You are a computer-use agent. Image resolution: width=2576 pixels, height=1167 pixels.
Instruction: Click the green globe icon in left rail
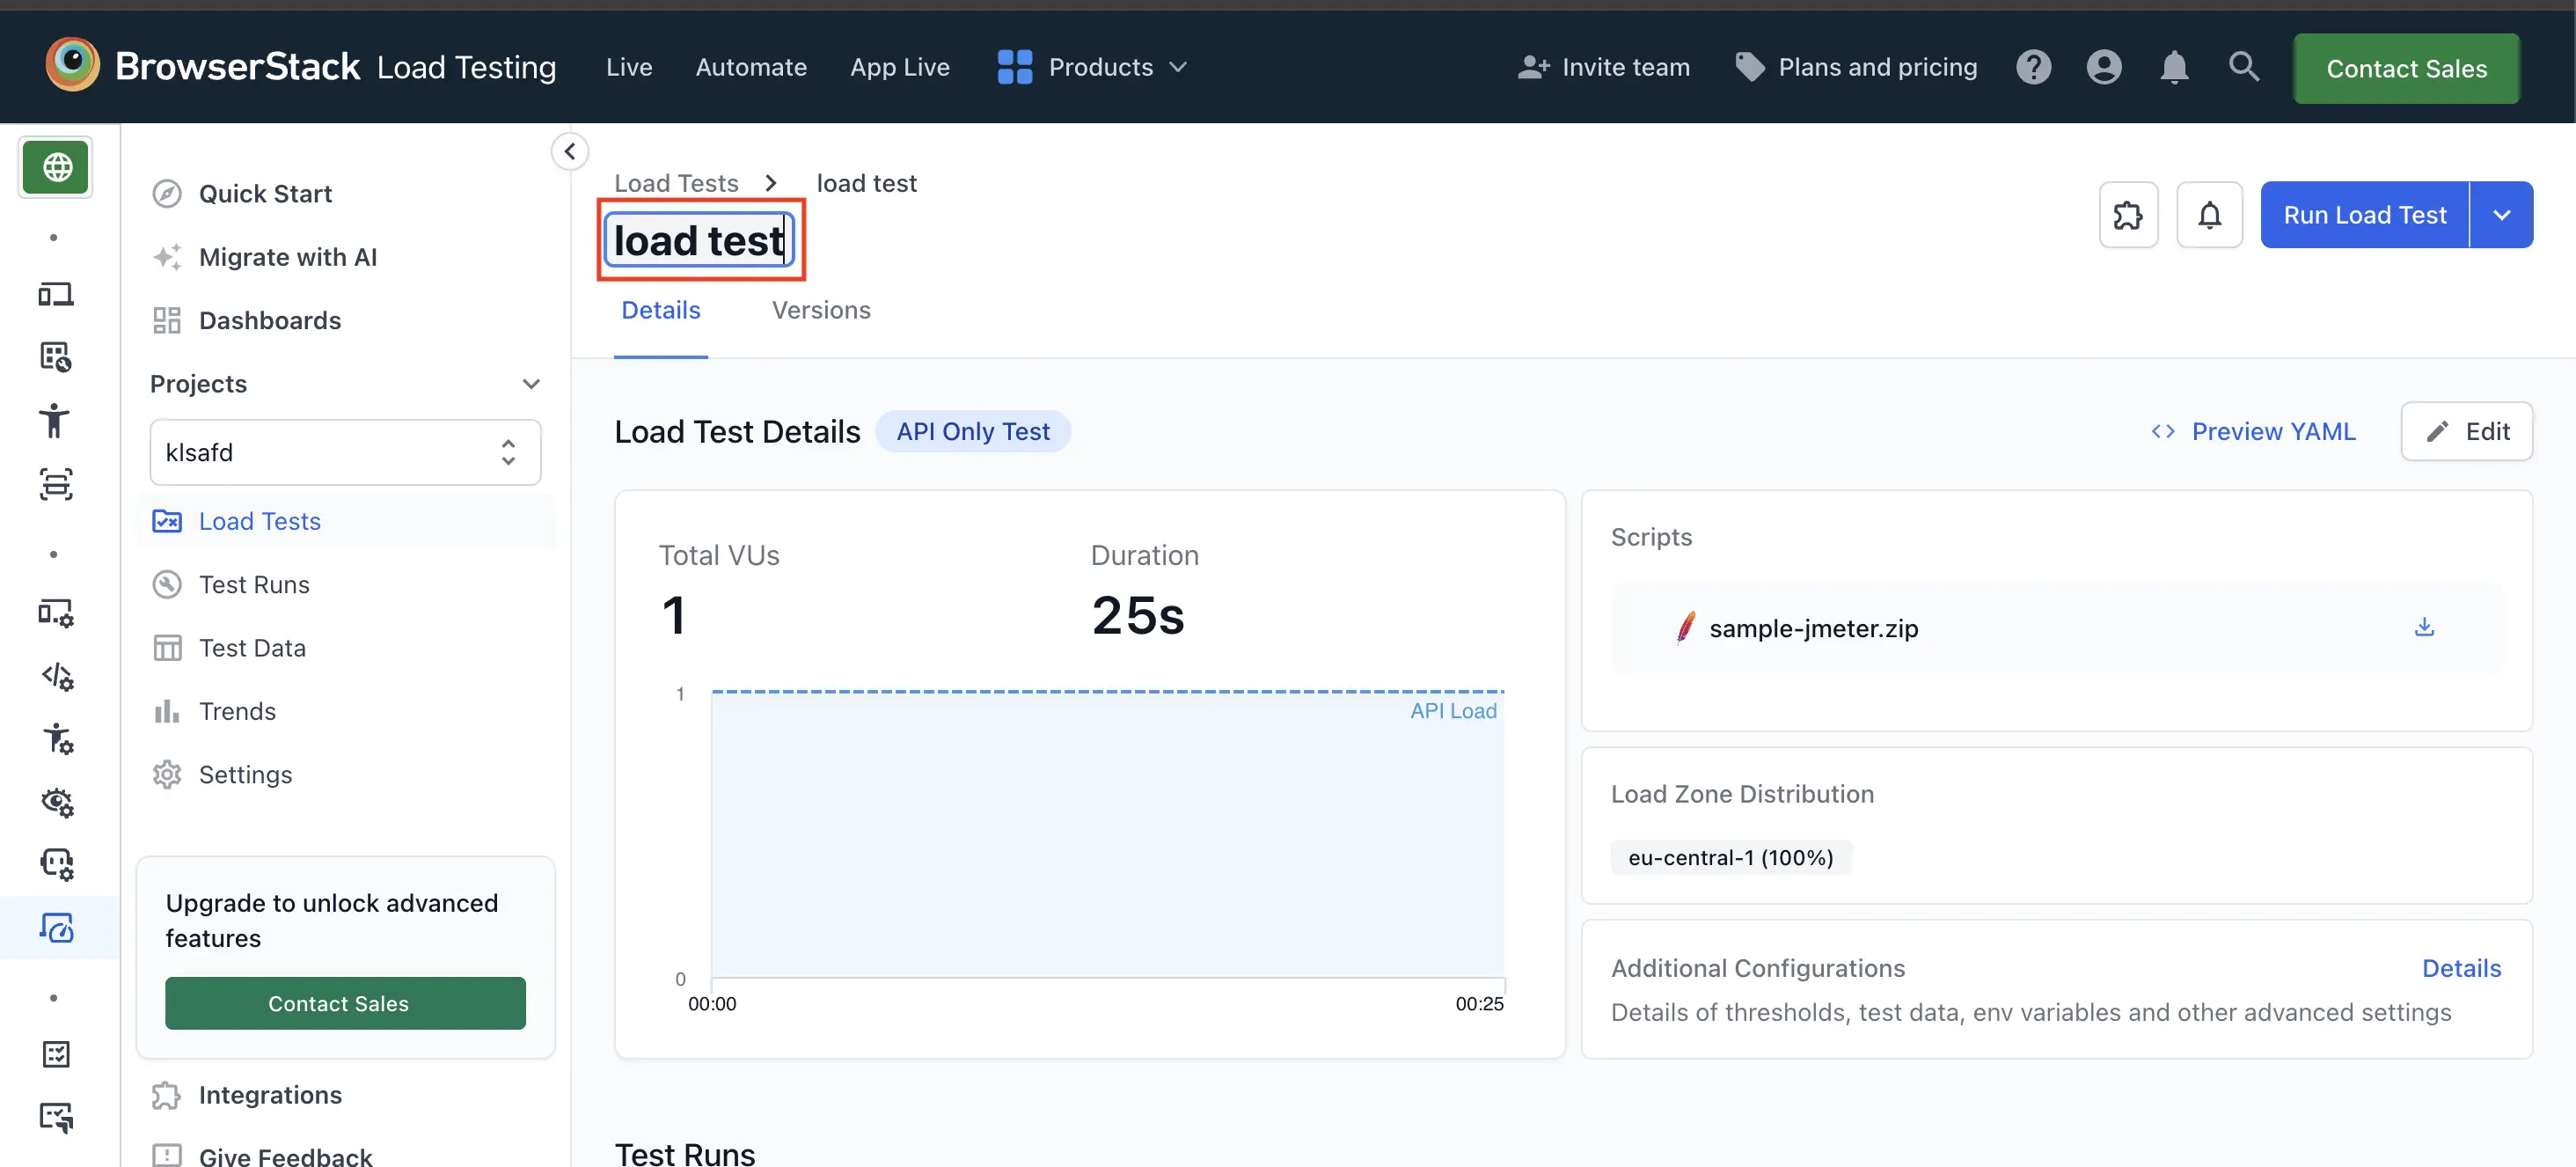pyautogui.click(x=56, y=167)
